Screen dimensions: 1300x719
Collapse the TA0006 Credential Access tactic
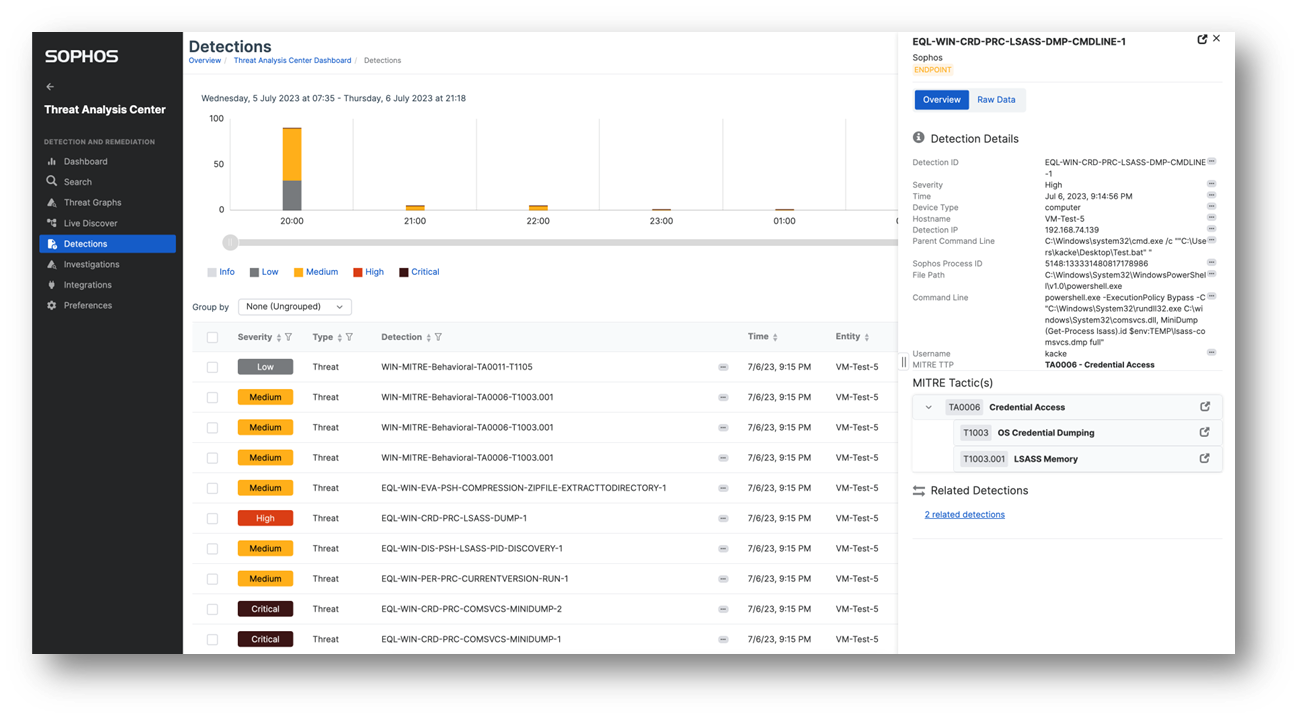[929, 408]
